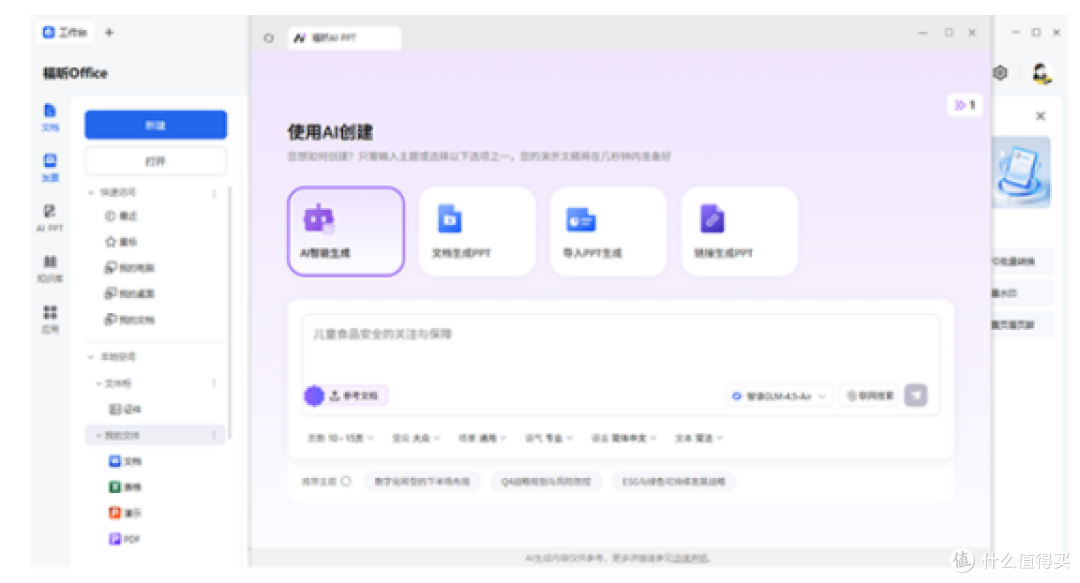Open the 语言 简体中文 dropdown
1080x583 pixels.
624,438
